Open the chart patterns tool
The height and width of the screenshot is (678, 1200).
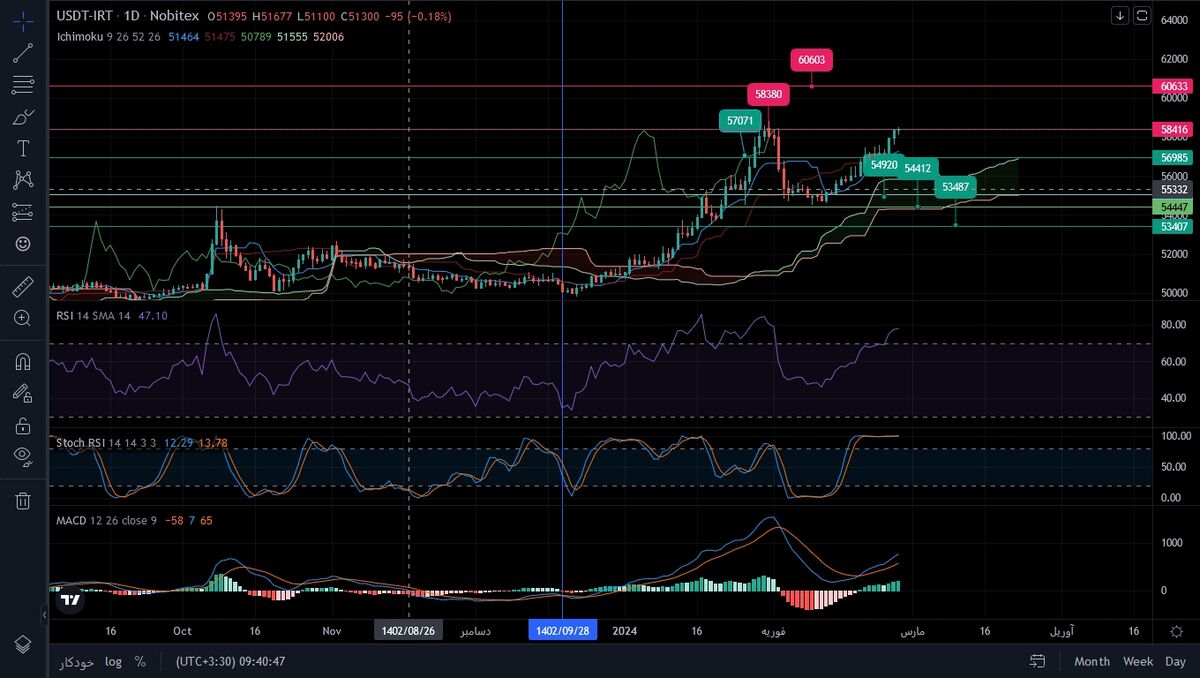pos(23,180)
